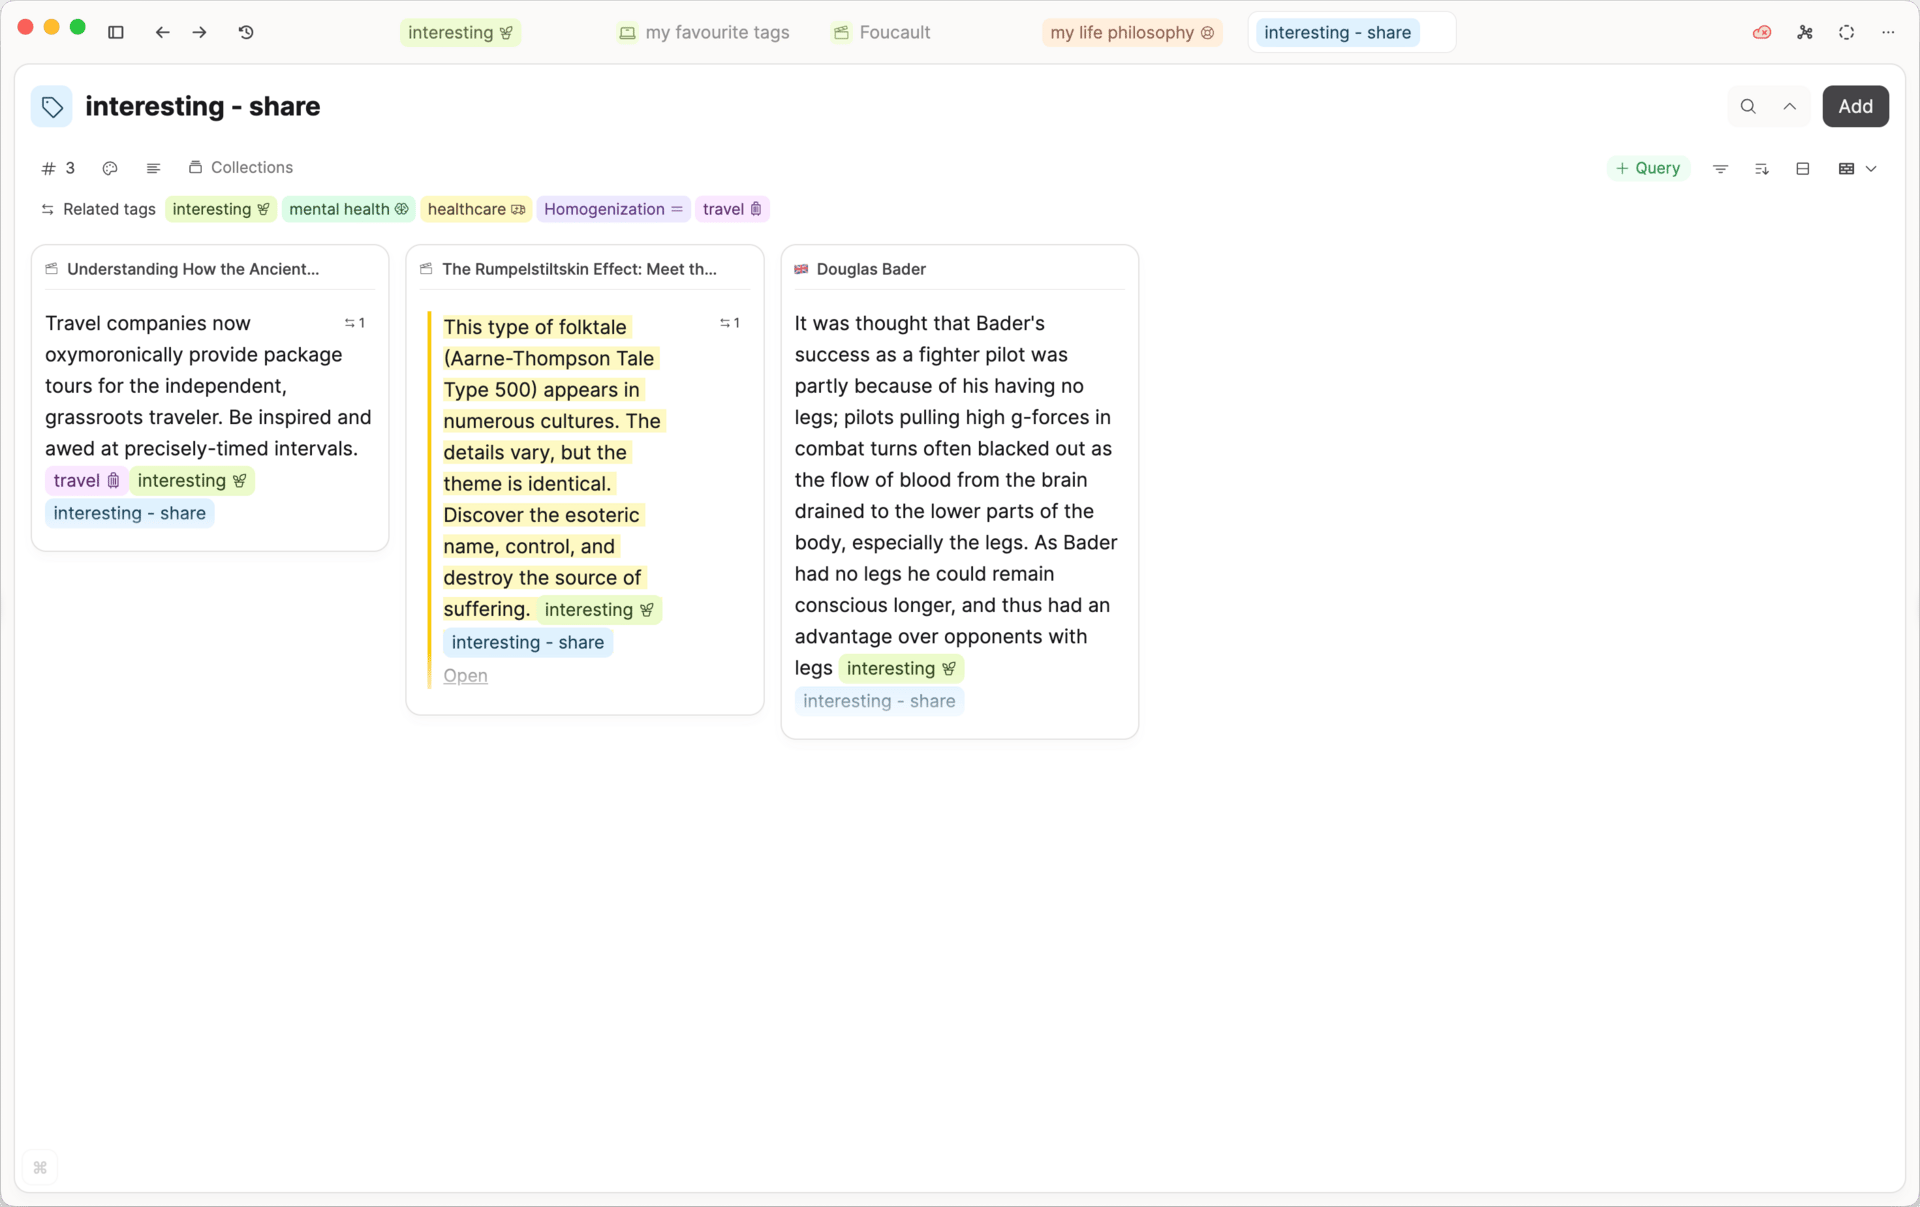Open the command palette icon bottom-left
The height and width of the screenshot is (1207, 1920).
point(40,1167)
